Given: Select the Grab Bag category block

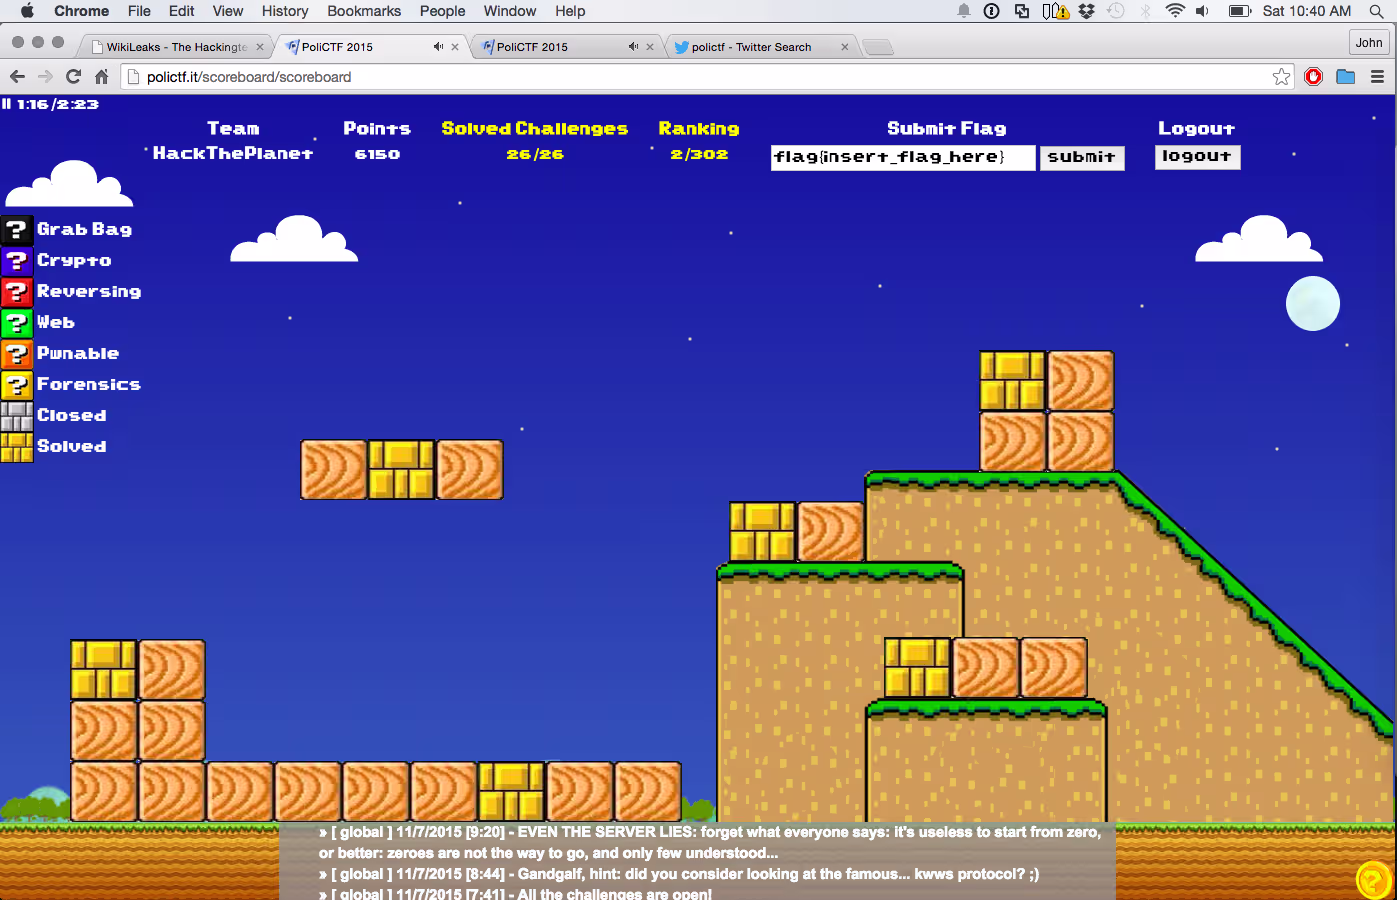Looking at the screenshot, I should click(x=17, y=230).
